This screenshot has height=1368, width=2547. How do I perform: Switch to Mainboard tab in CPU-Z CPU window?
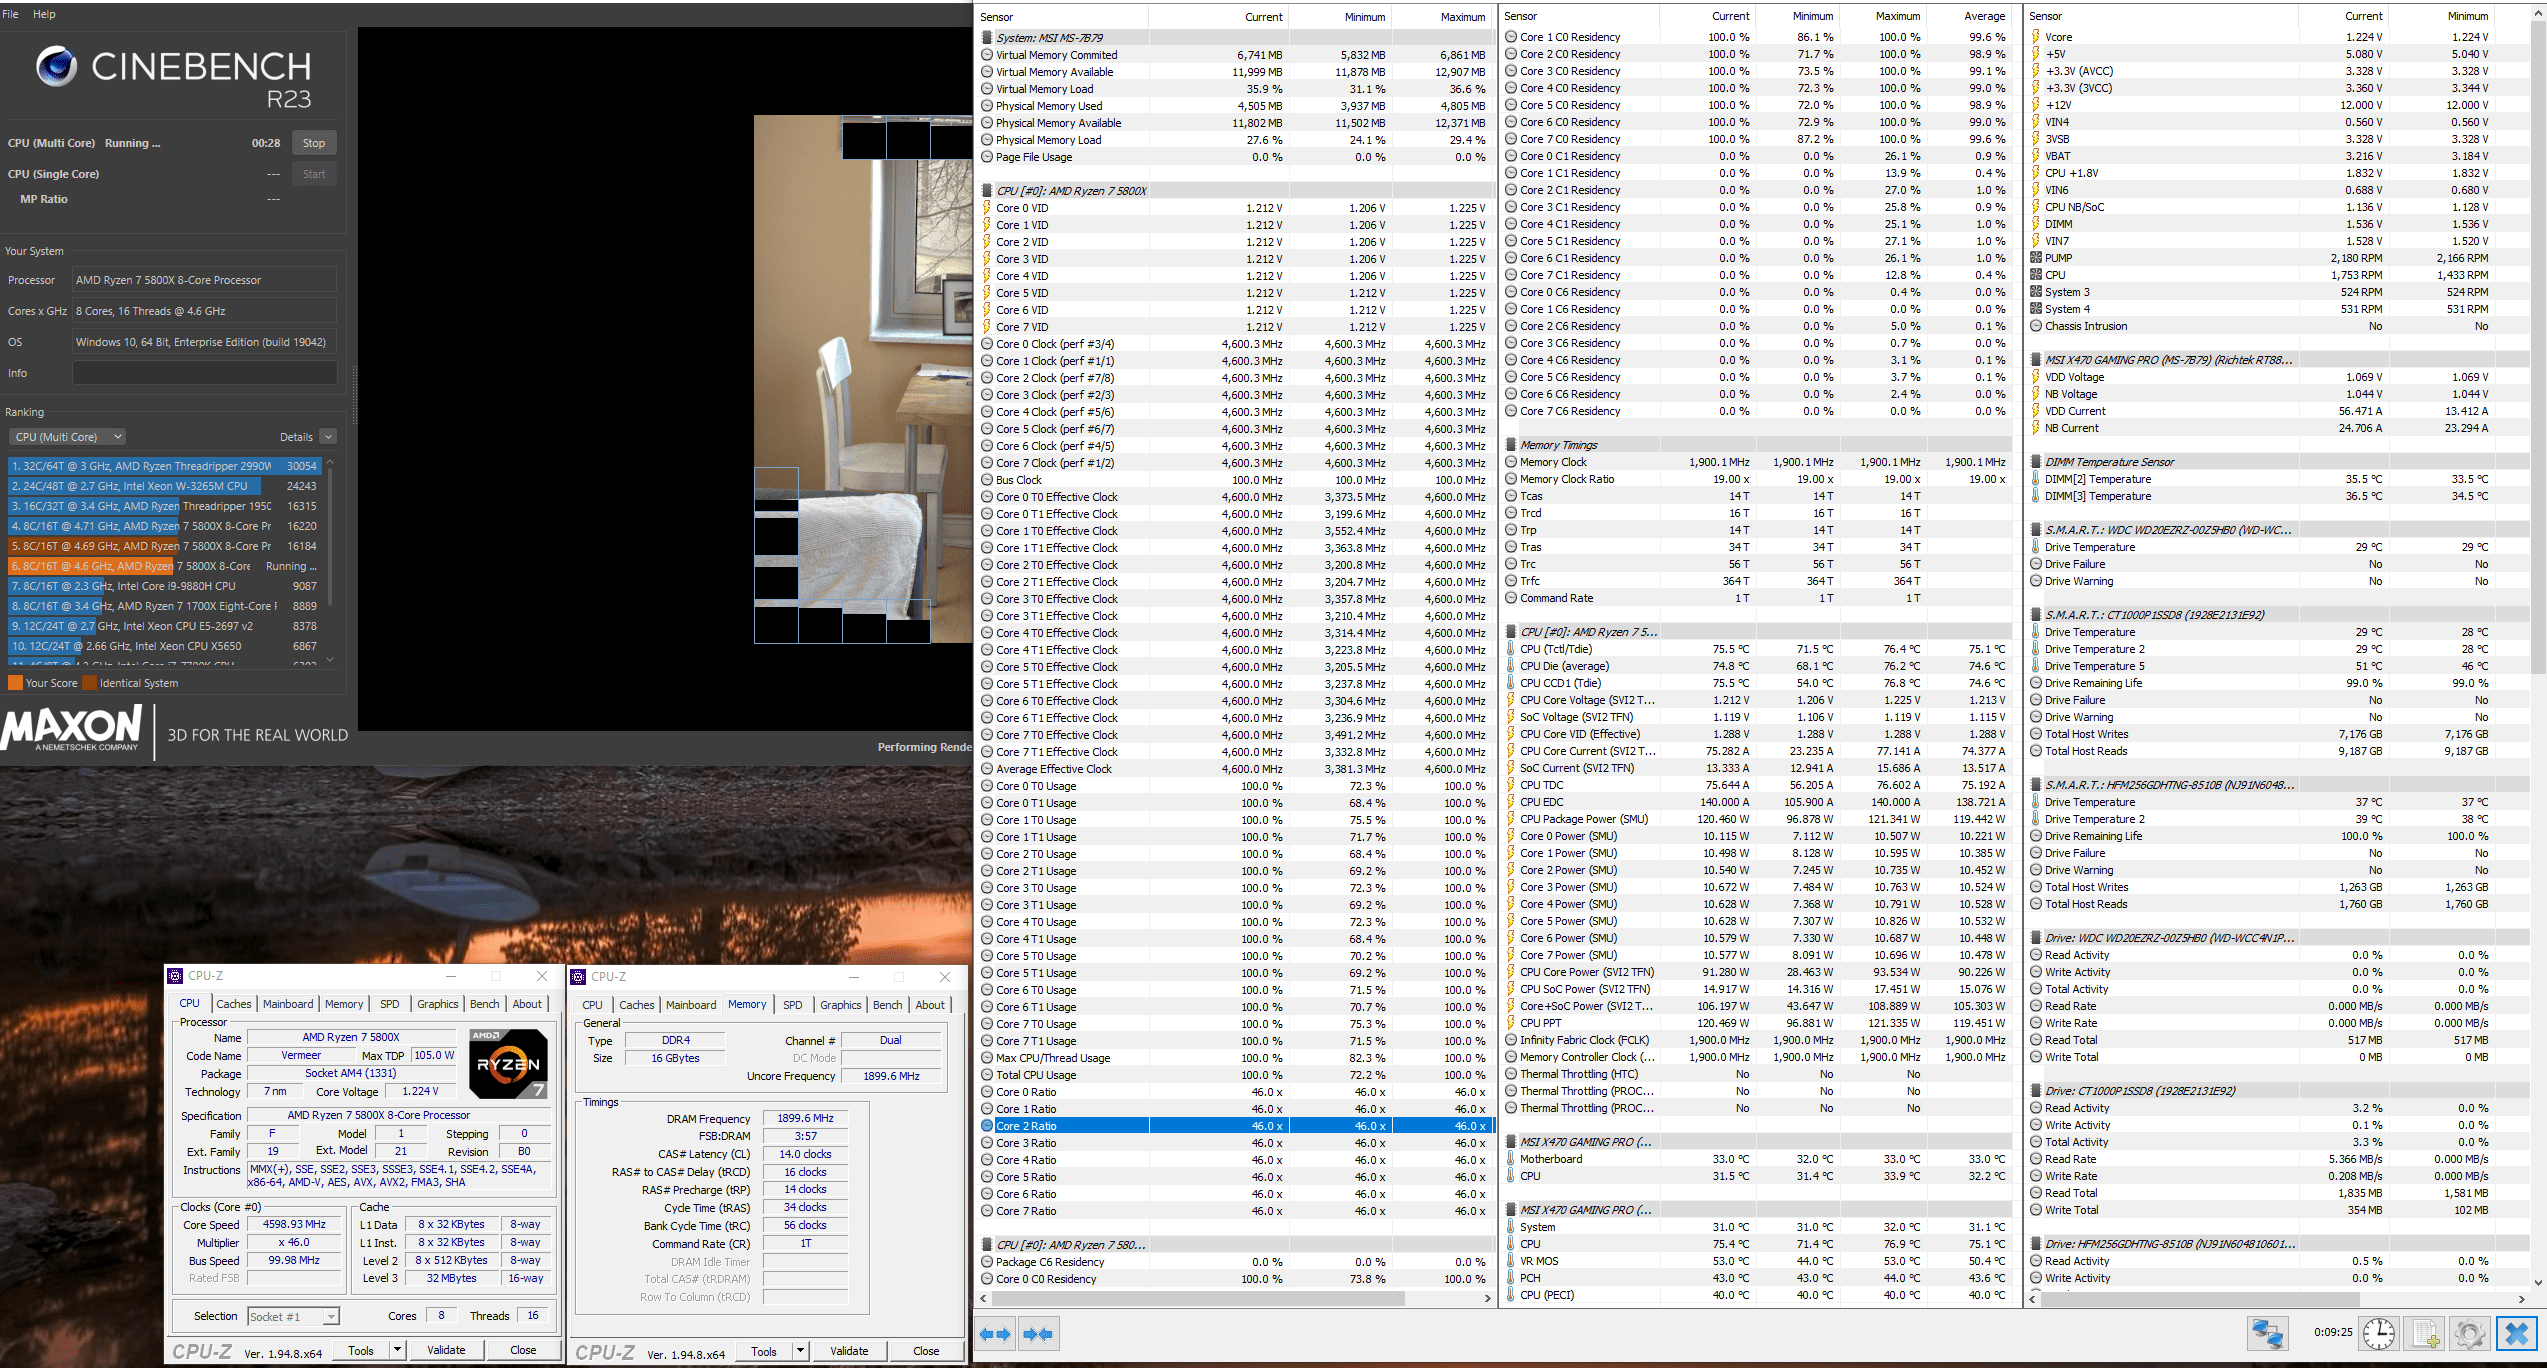(x=288, y=1004)
